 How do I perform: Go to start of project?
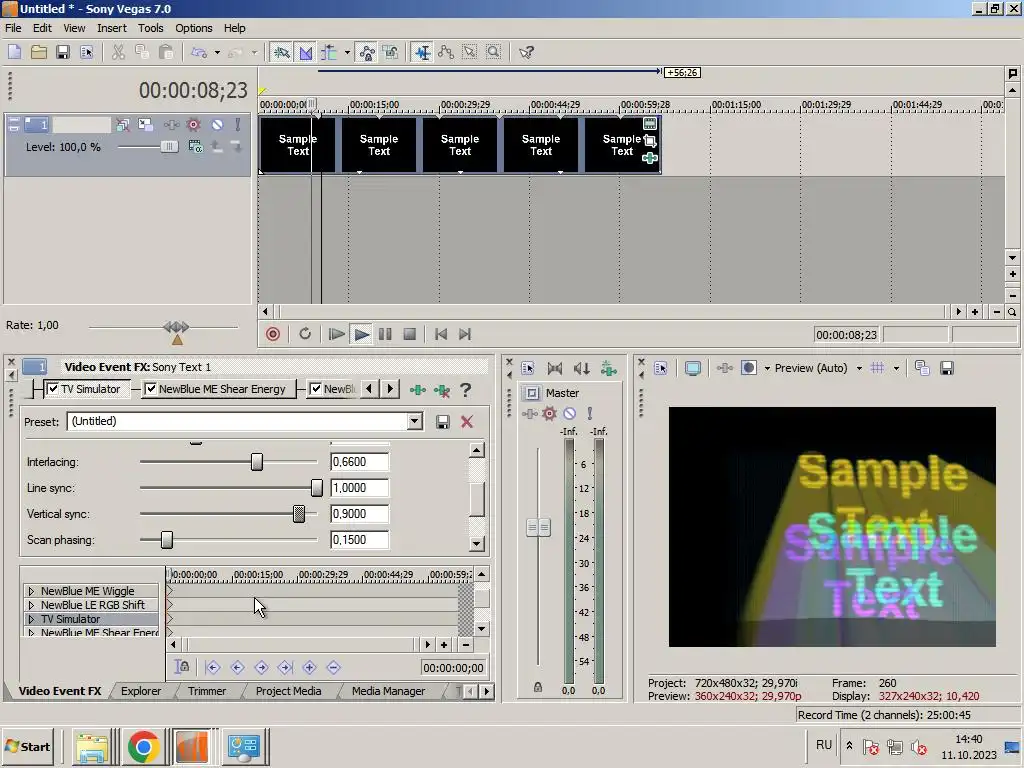[x=441, y=334]
